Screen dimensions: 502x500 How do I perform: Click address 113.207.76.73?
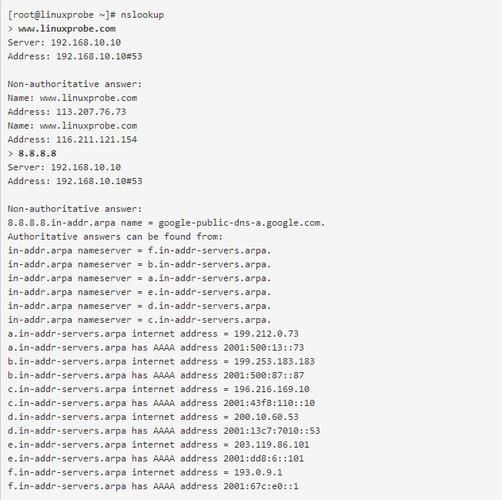tap(91, 112)
